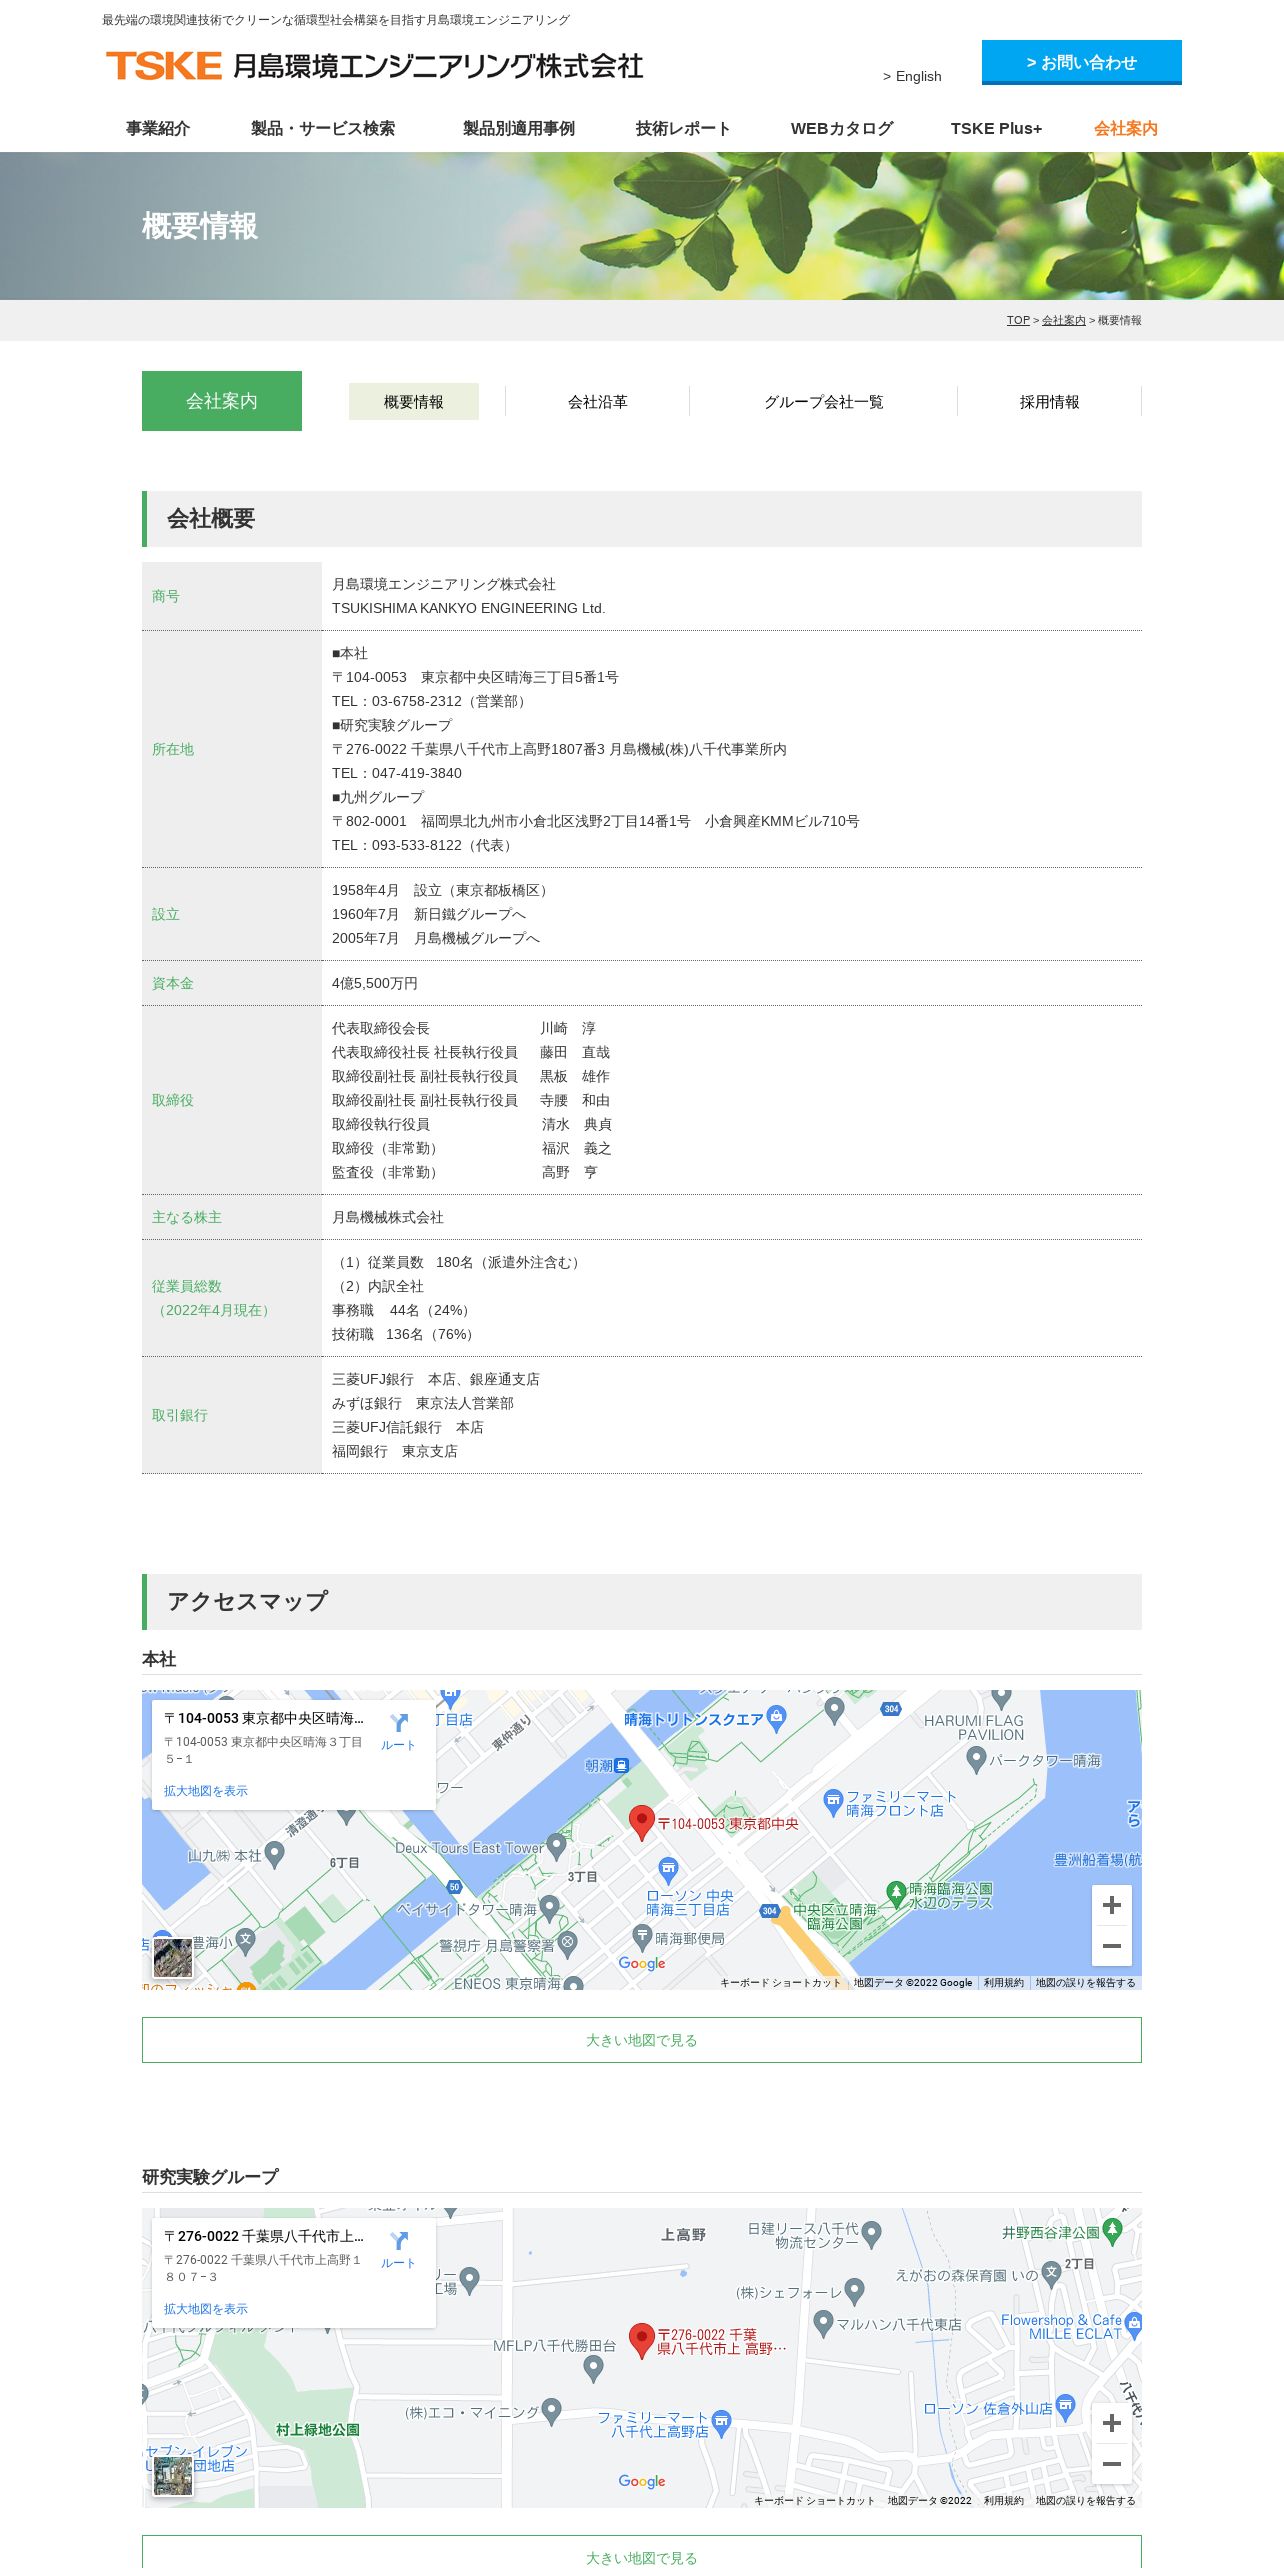Zoom in on the headquarters map
The image size is (1284, 2568).
pos(1111,1905)
